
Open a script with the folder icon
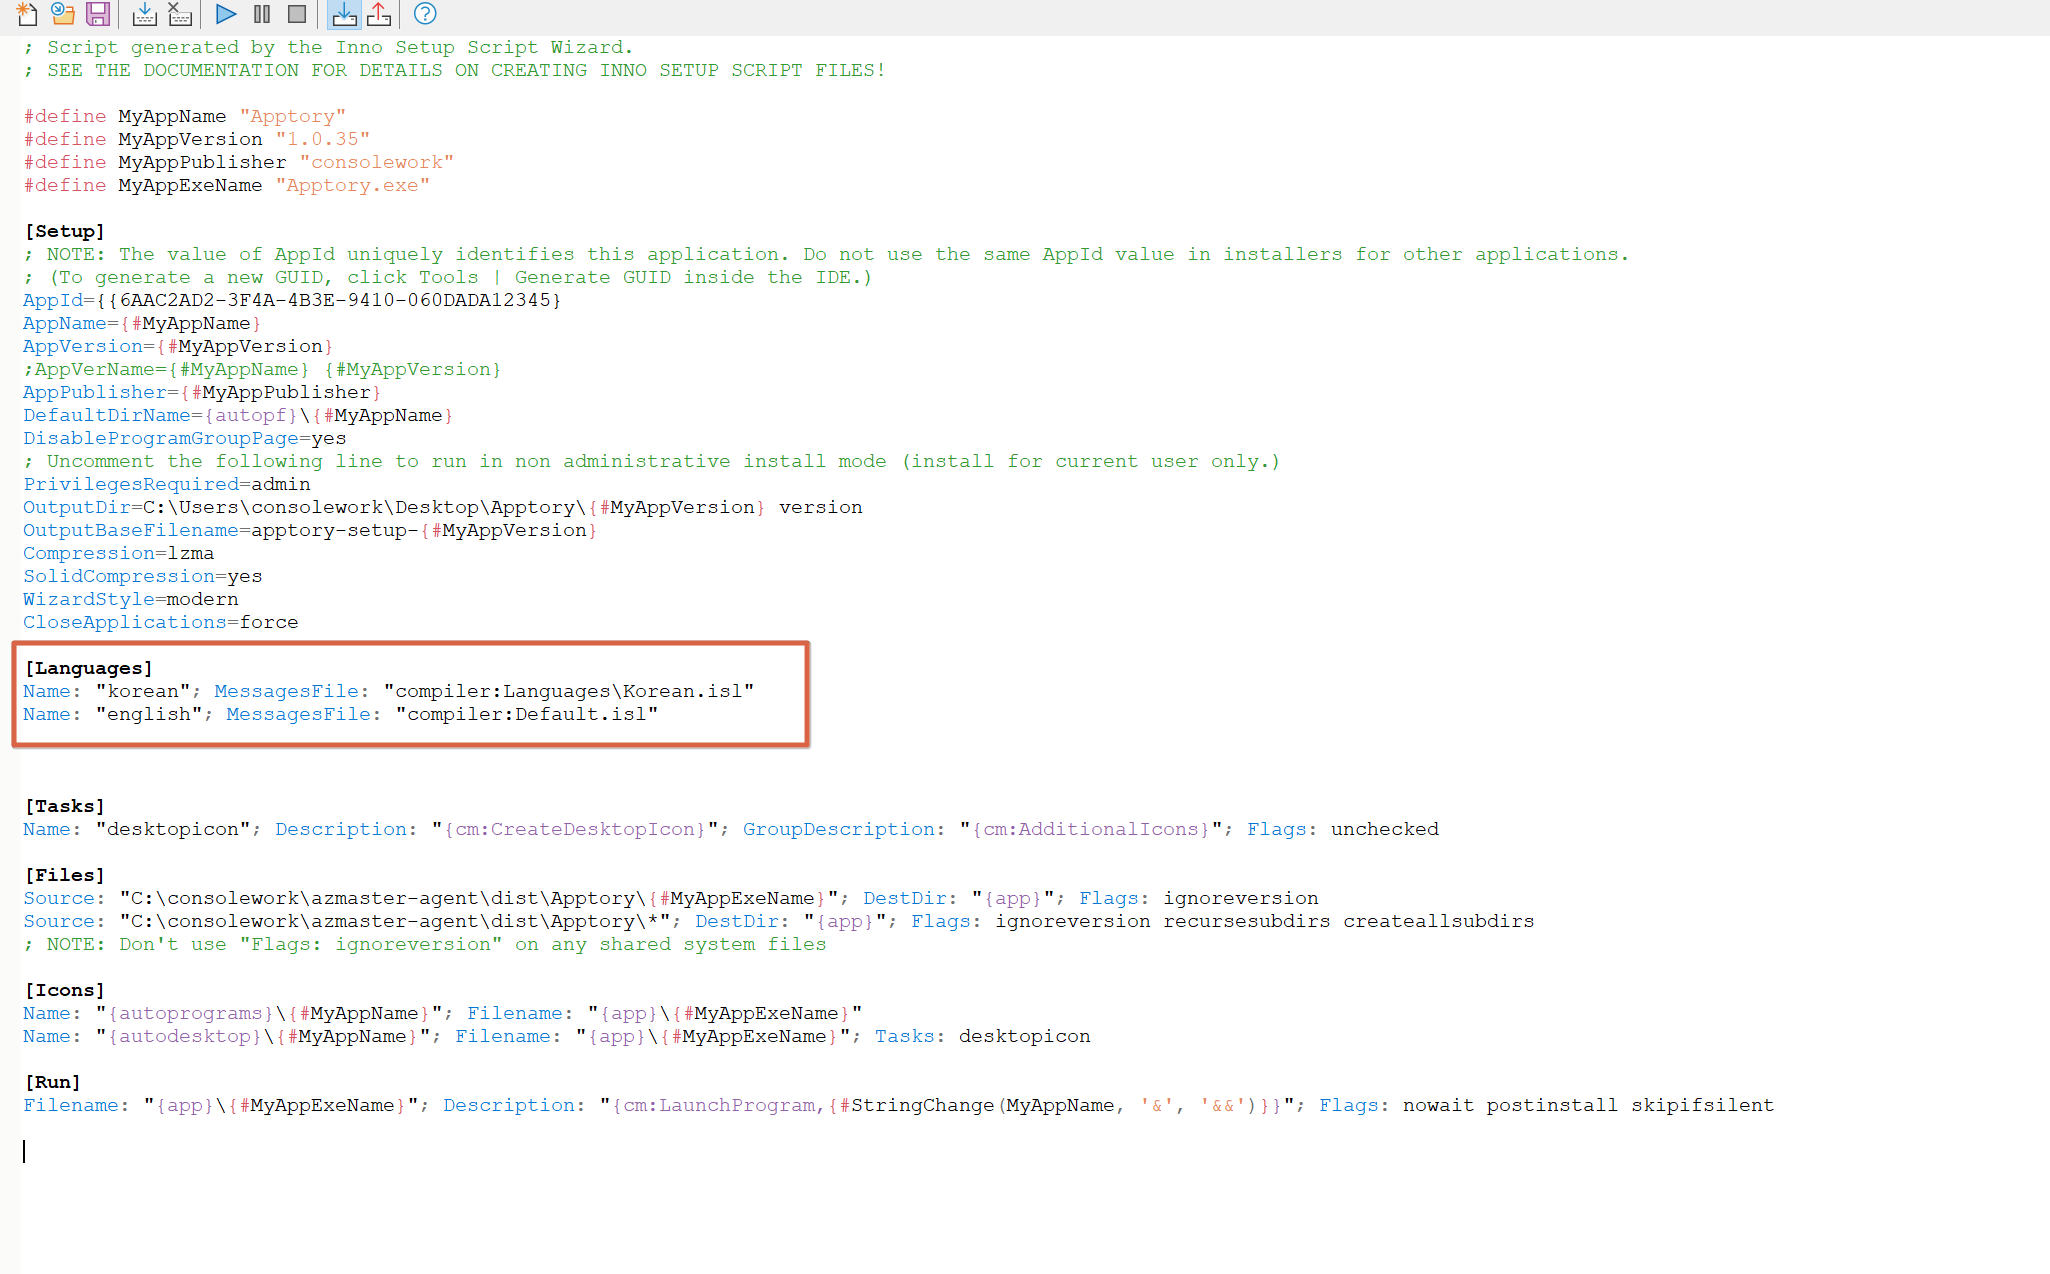tap(63, 14)
